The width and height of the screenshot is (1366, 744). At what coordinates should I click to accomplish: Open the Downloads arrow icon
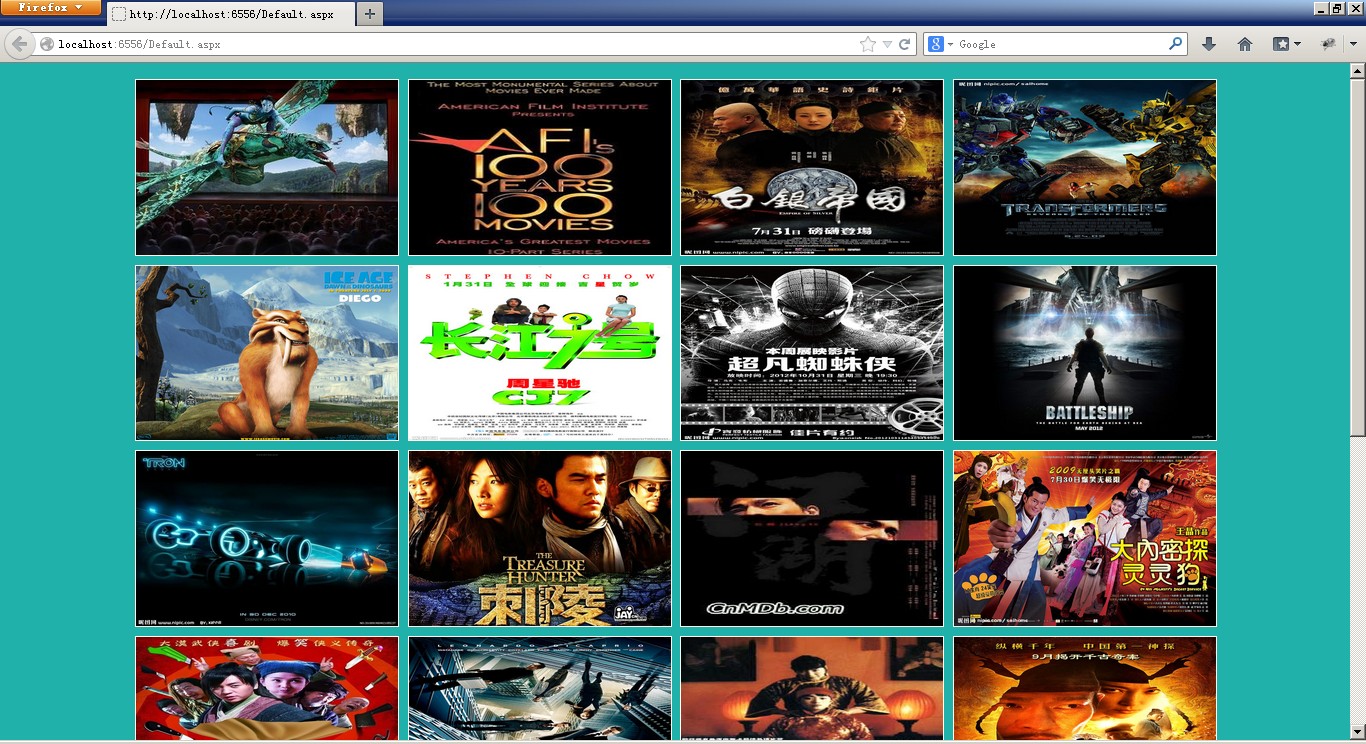tap(1208, 44)
